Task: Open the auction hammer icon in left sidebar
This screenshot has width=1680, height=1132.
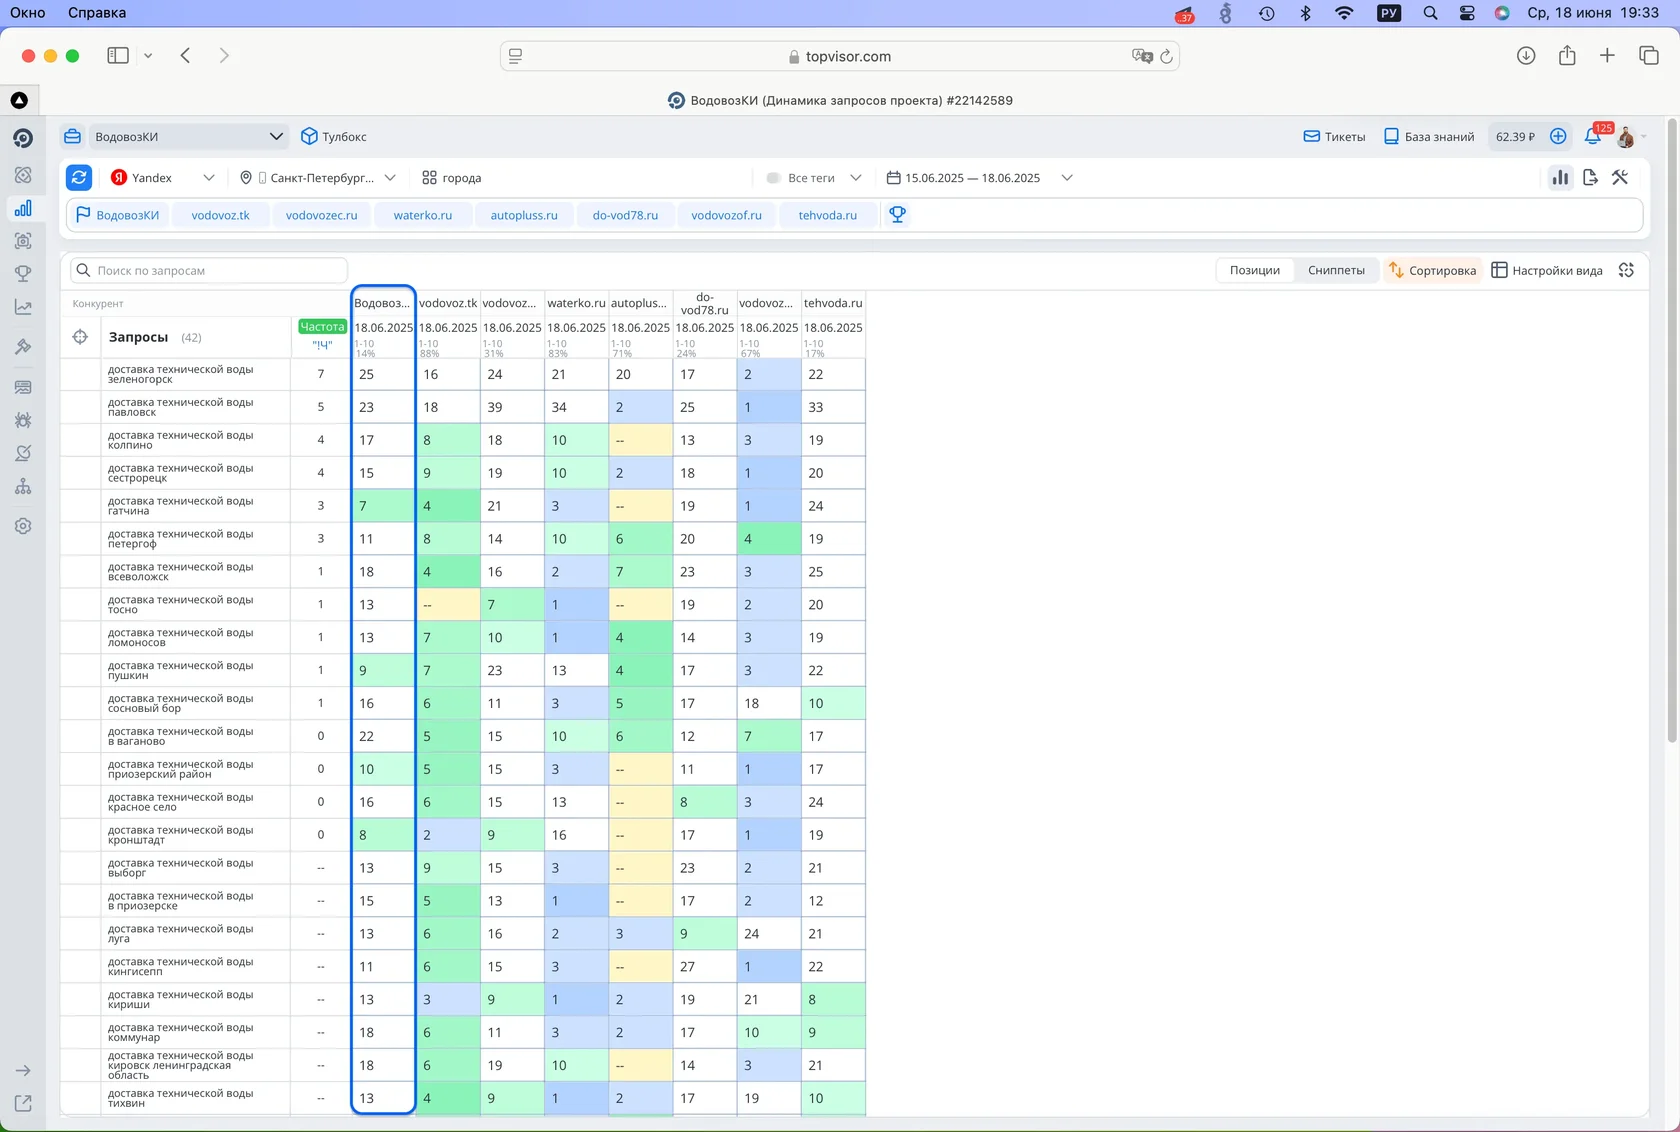Action: coord(23,347)
